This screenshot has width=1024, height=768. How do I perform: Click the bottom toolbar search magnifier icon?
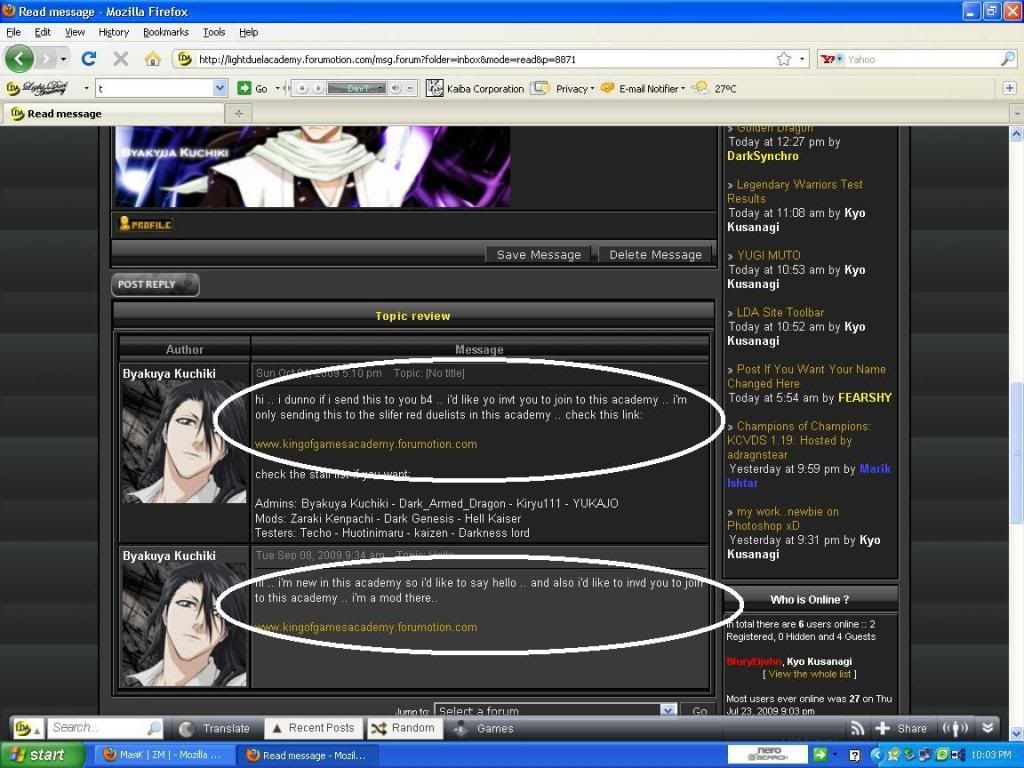tap(154, 728)
